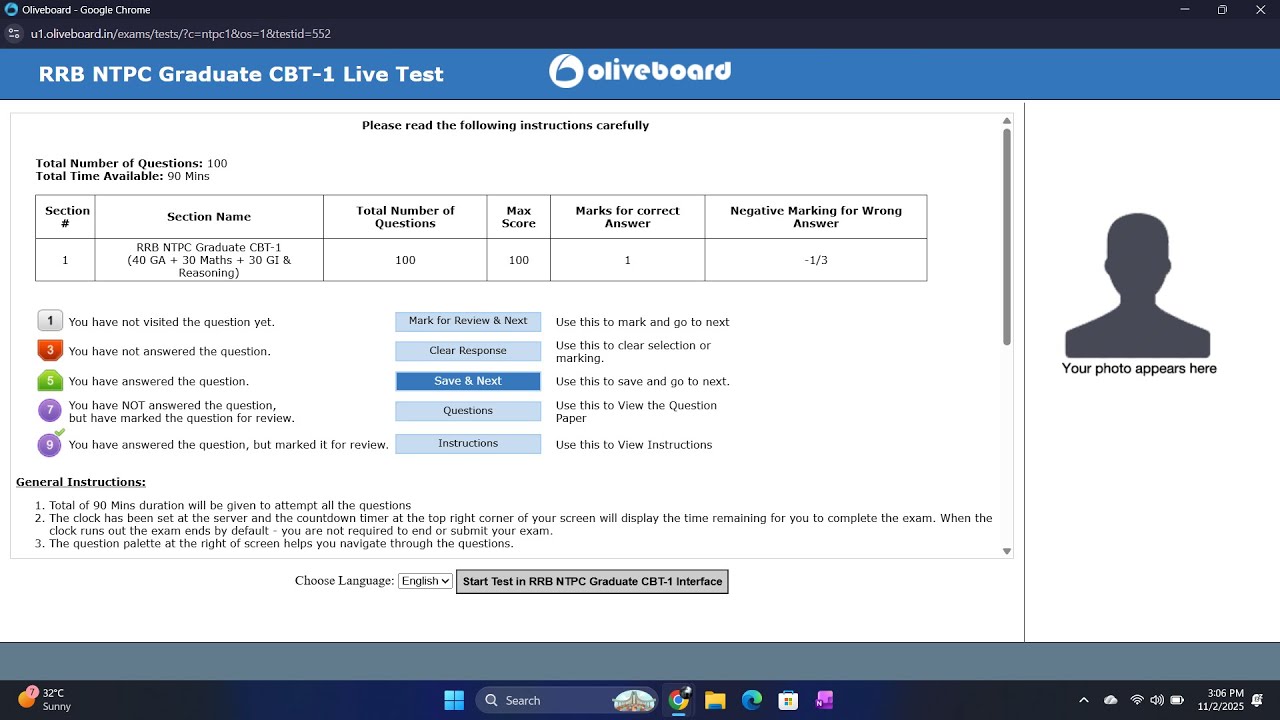Click the site information icon in address bar
The width and height of the screenshot is (1280, 720).
tap(14, 34)
